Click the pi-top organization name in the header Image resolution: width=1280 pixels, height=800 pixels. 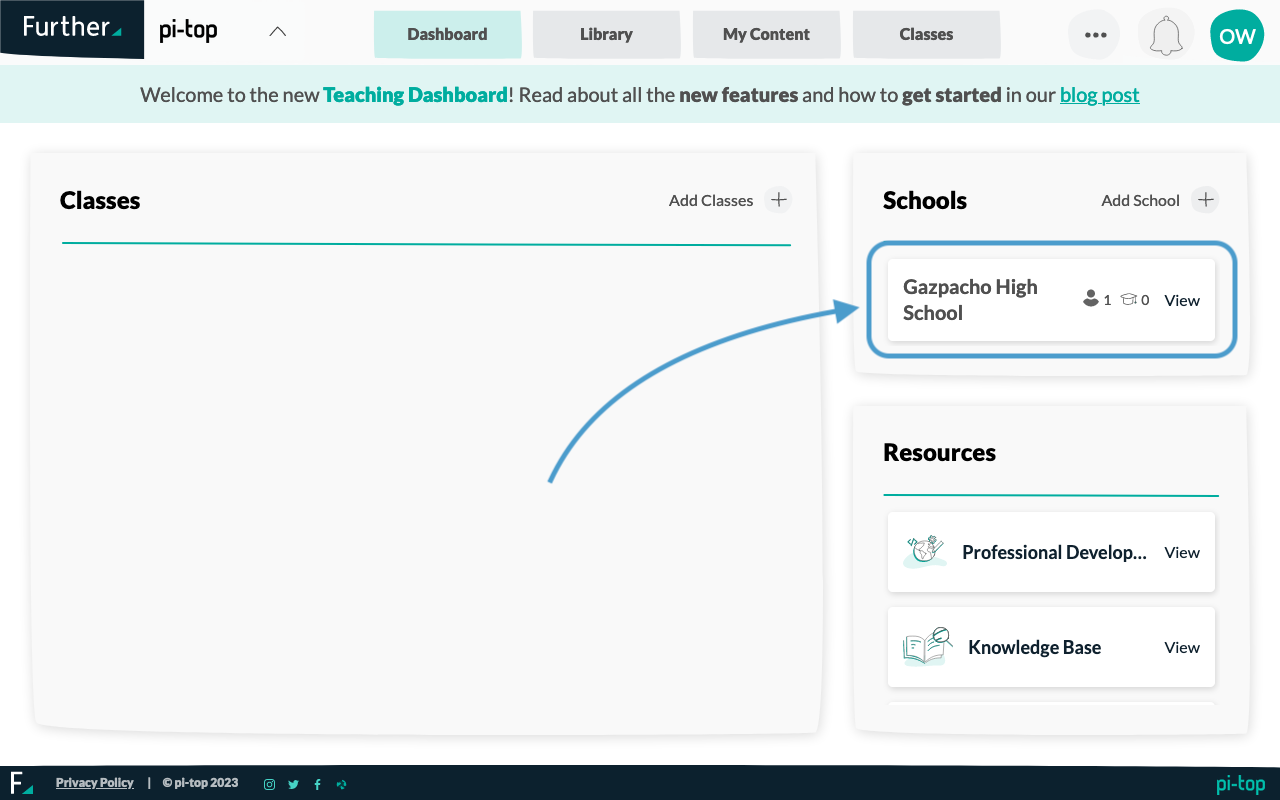[188, 31]
